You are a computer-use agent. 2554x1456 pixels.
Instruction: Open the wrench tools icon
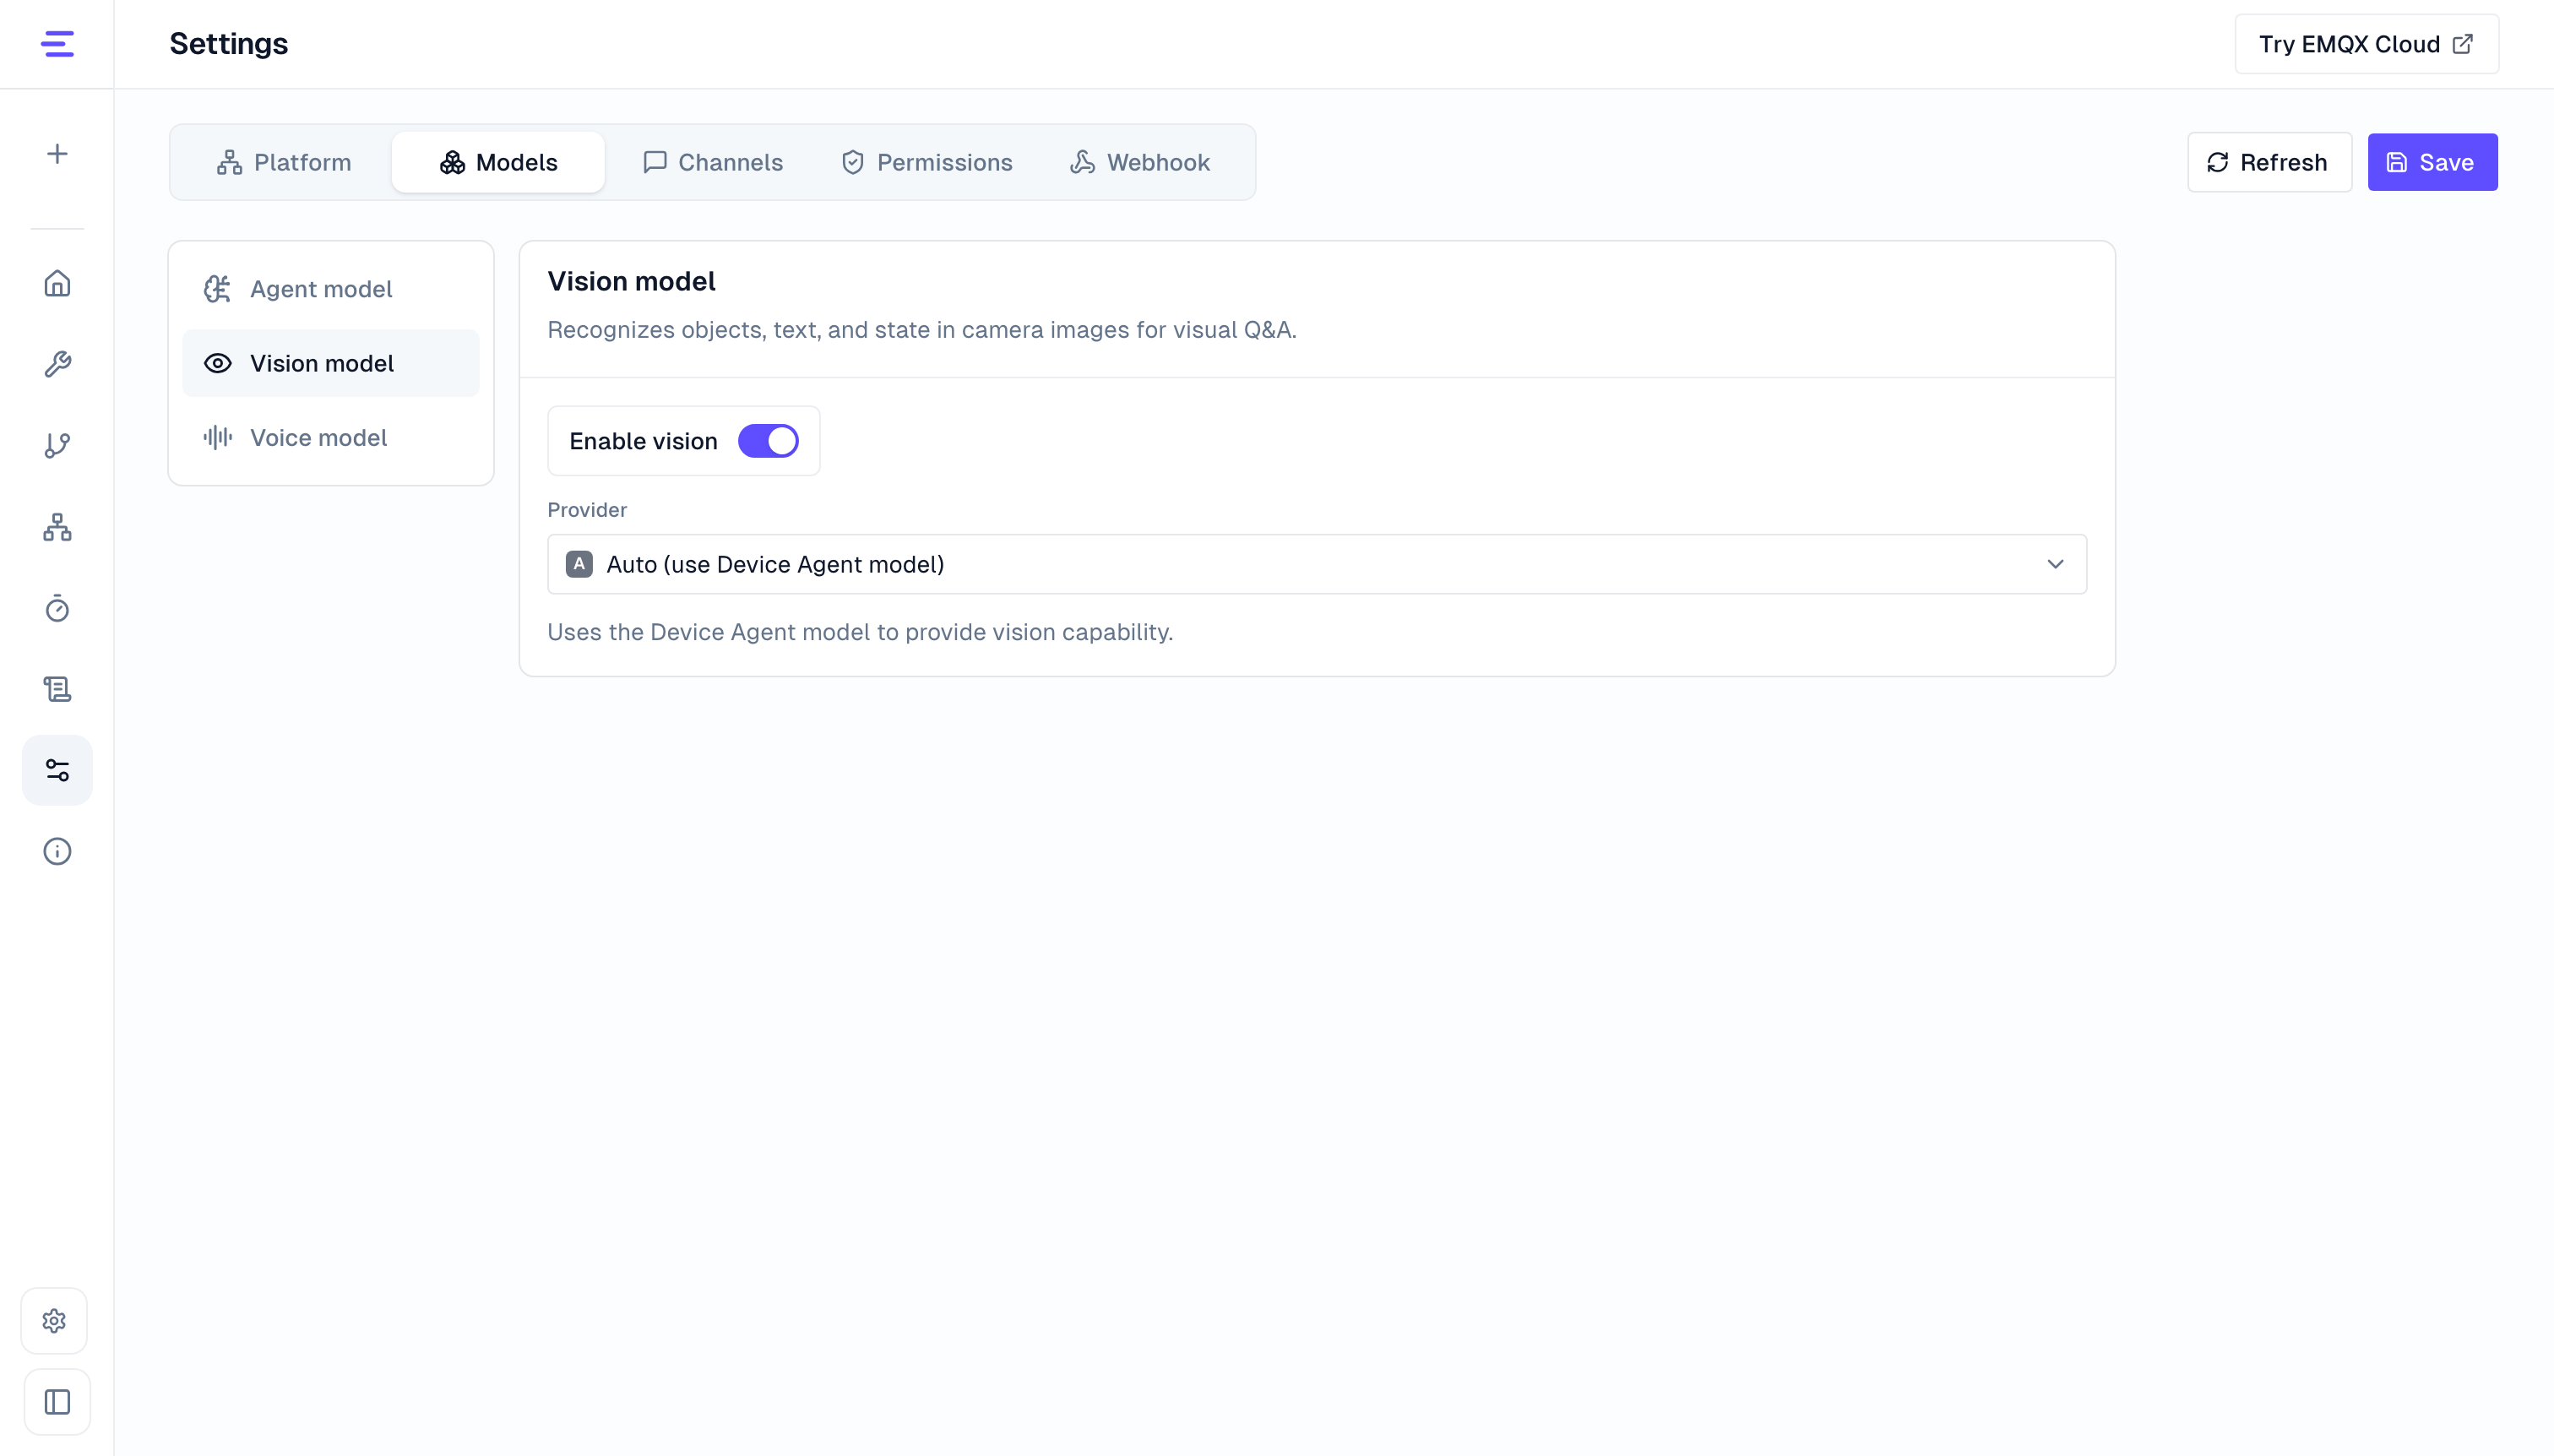pyautogui.click(x=57, y=365)
